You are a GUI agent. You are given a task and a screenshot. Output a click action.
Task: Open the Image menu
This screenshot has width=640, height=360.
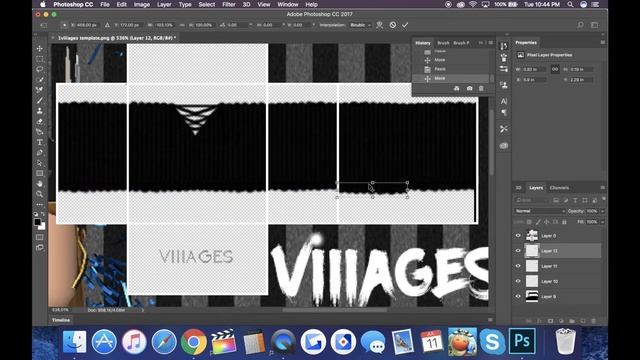tap(142, 4)
